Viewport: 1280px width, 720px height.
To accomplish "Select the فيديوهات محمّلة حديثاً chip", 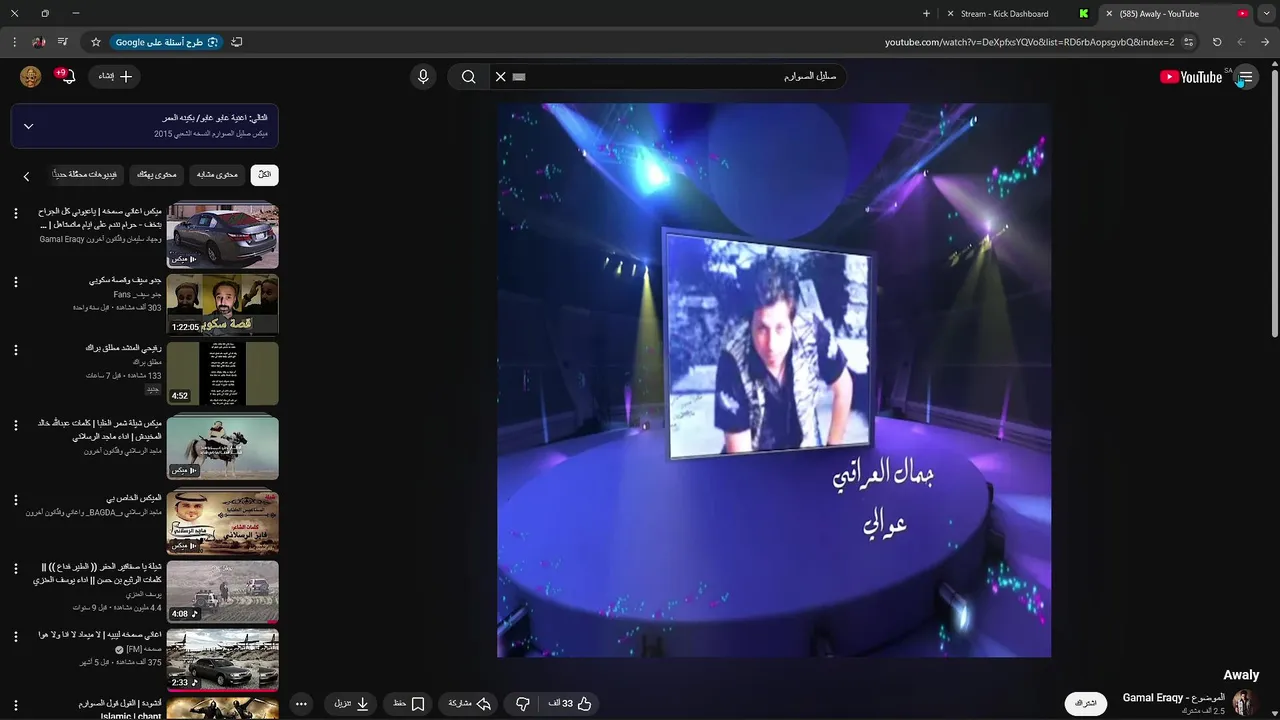I will tap(85, 175).
